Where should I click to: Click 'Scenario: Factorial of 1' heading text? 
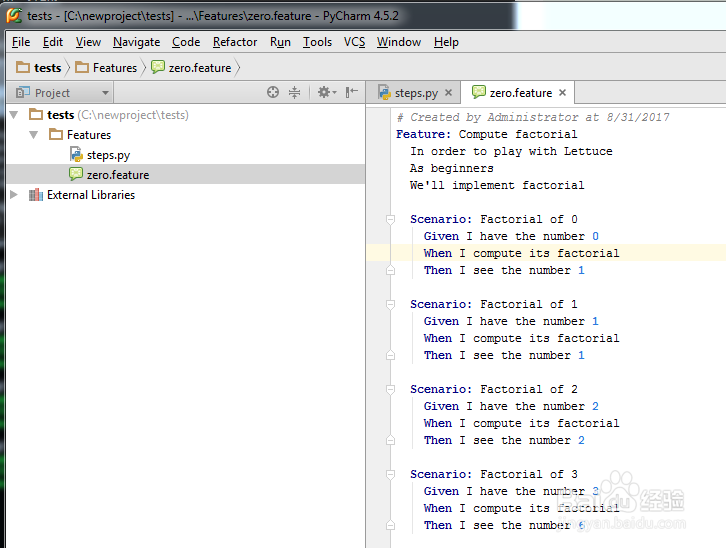click(494, 304)
